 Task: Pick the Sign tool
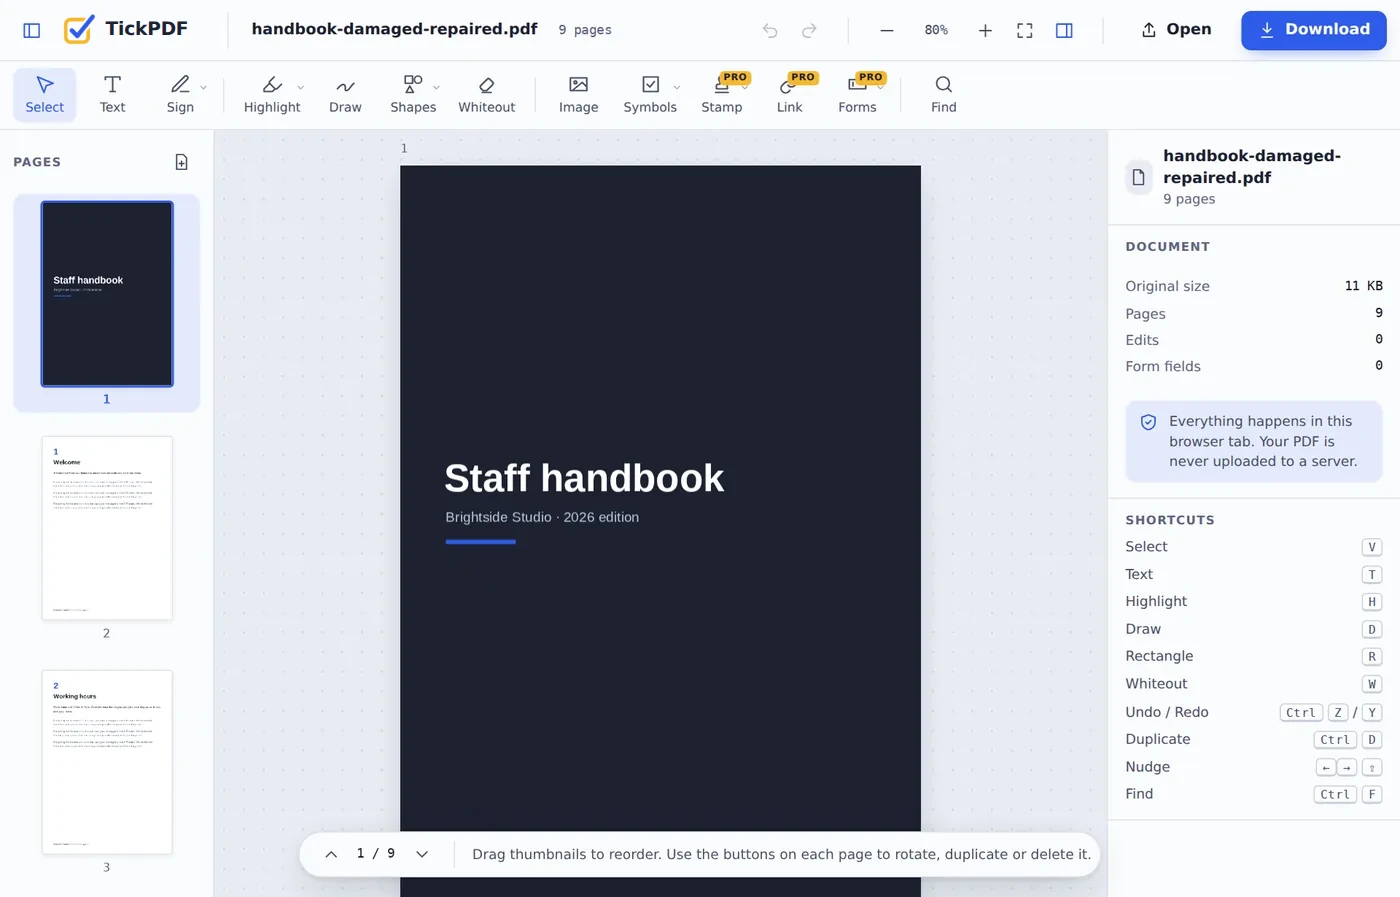(180, 95)
